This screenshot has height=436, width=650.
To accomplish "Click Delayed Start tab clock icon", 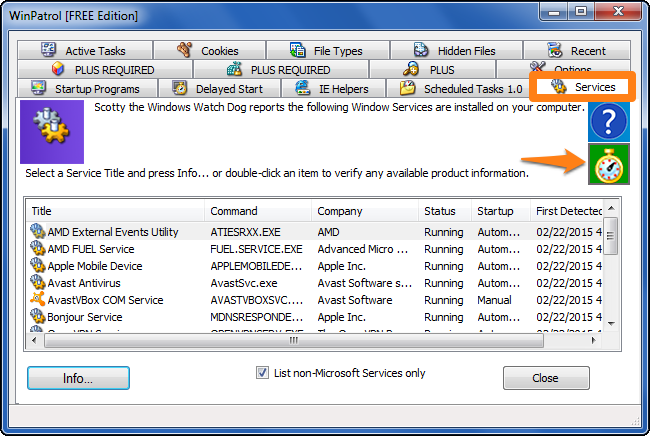I will pyautogui.click(x=179, y=88).
